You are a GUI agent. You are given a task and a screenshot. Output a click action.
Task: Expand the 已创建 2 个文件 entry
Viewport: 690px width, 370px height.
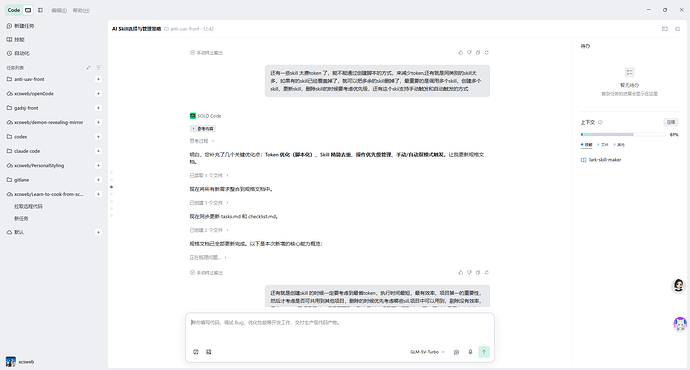coord(209,230)
